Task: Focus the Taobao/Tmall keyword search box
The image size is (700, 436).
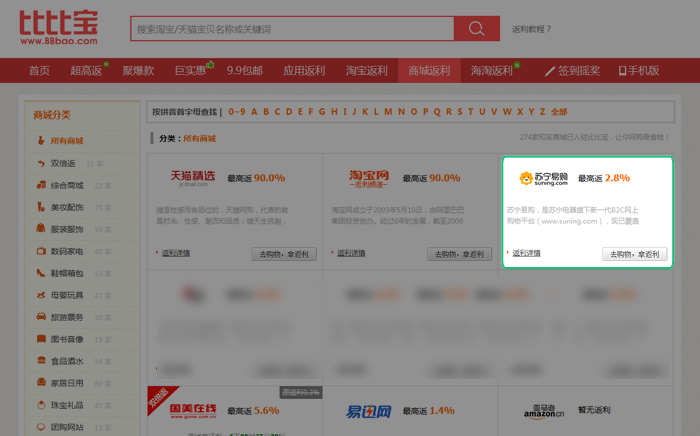Action: [x=292, y=29]
